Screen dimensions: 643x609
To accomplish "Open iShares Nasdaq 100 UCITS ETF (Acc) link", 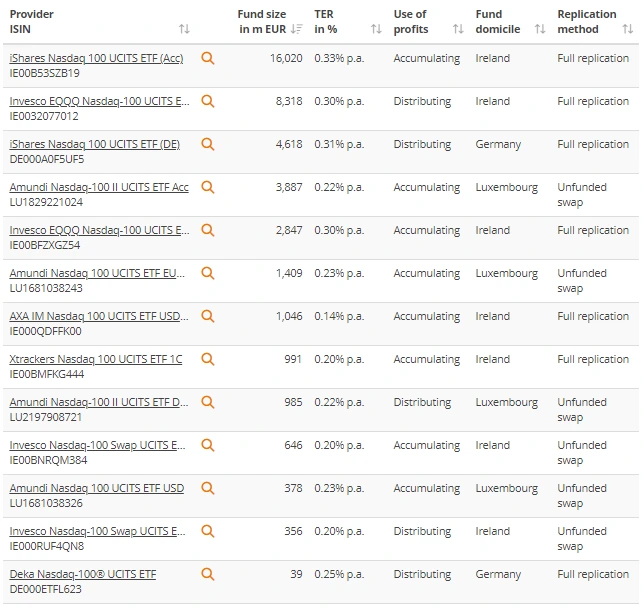I will (x=96, y=58).
